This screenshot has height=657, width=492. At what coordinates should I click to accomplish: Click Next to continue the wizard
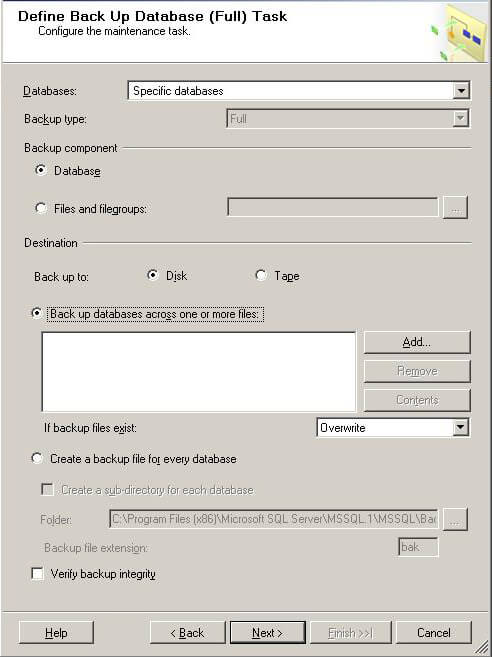click(267, 633)
